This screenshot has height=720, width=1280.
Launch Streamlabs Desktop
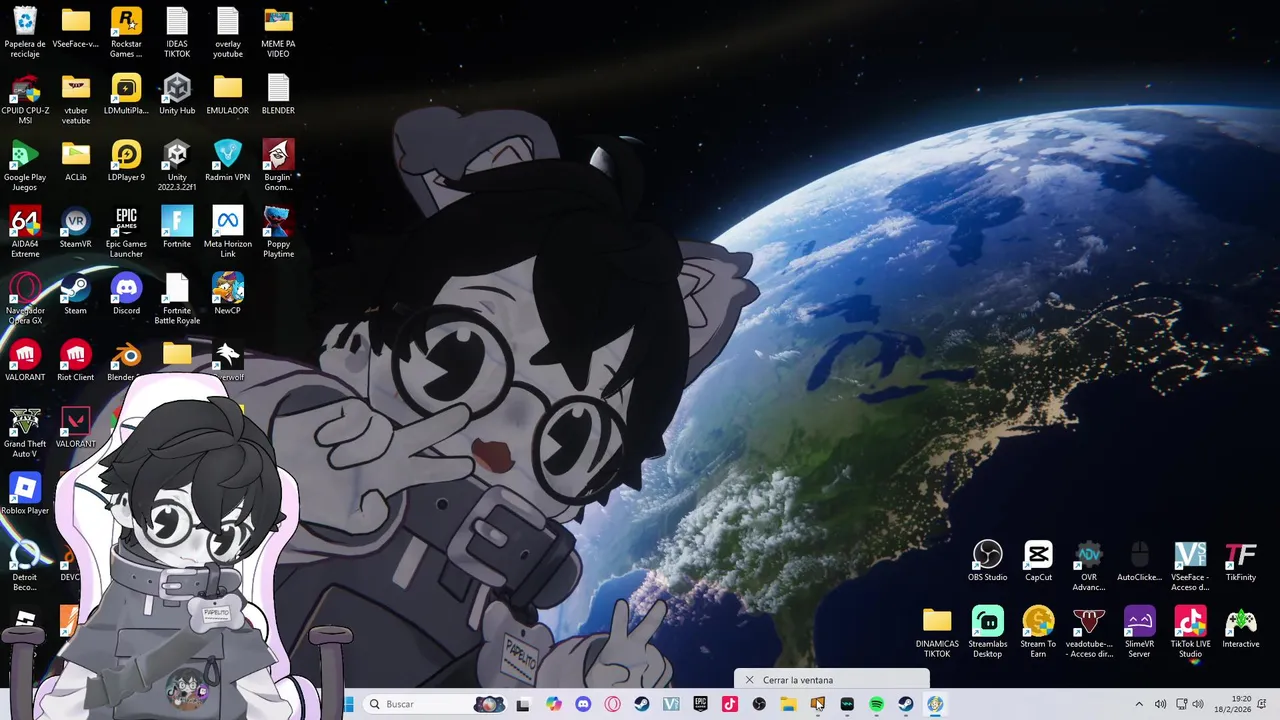(988, 632)
